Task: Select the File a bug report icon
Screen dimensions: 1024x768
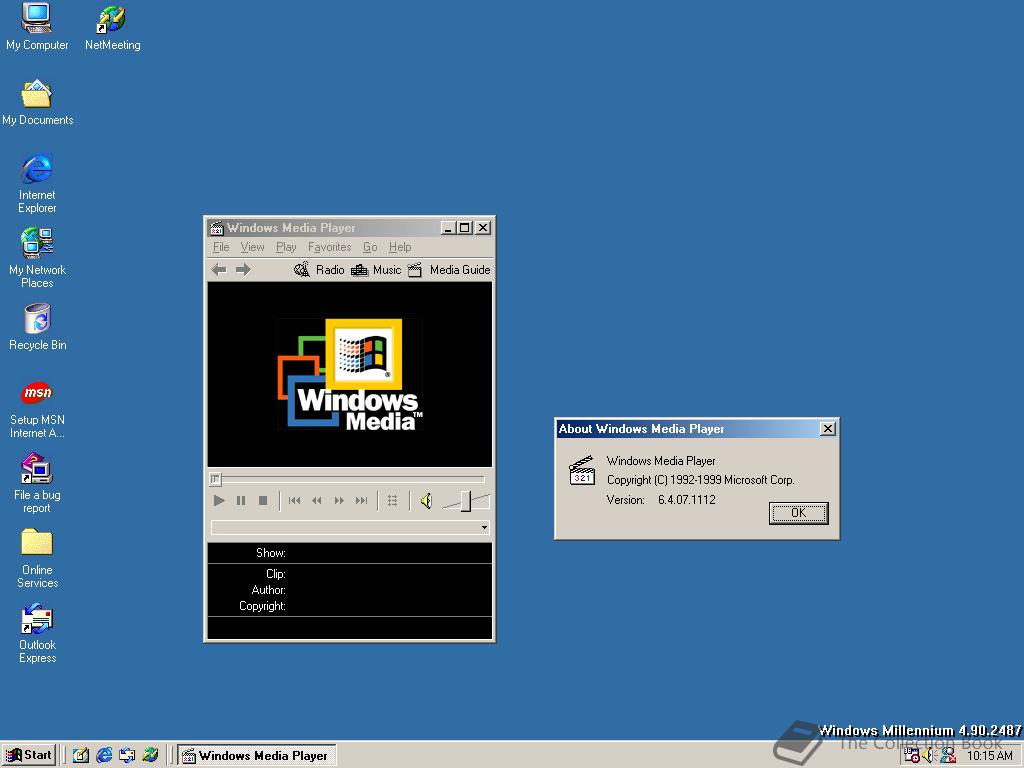Action: pos(37,483)
